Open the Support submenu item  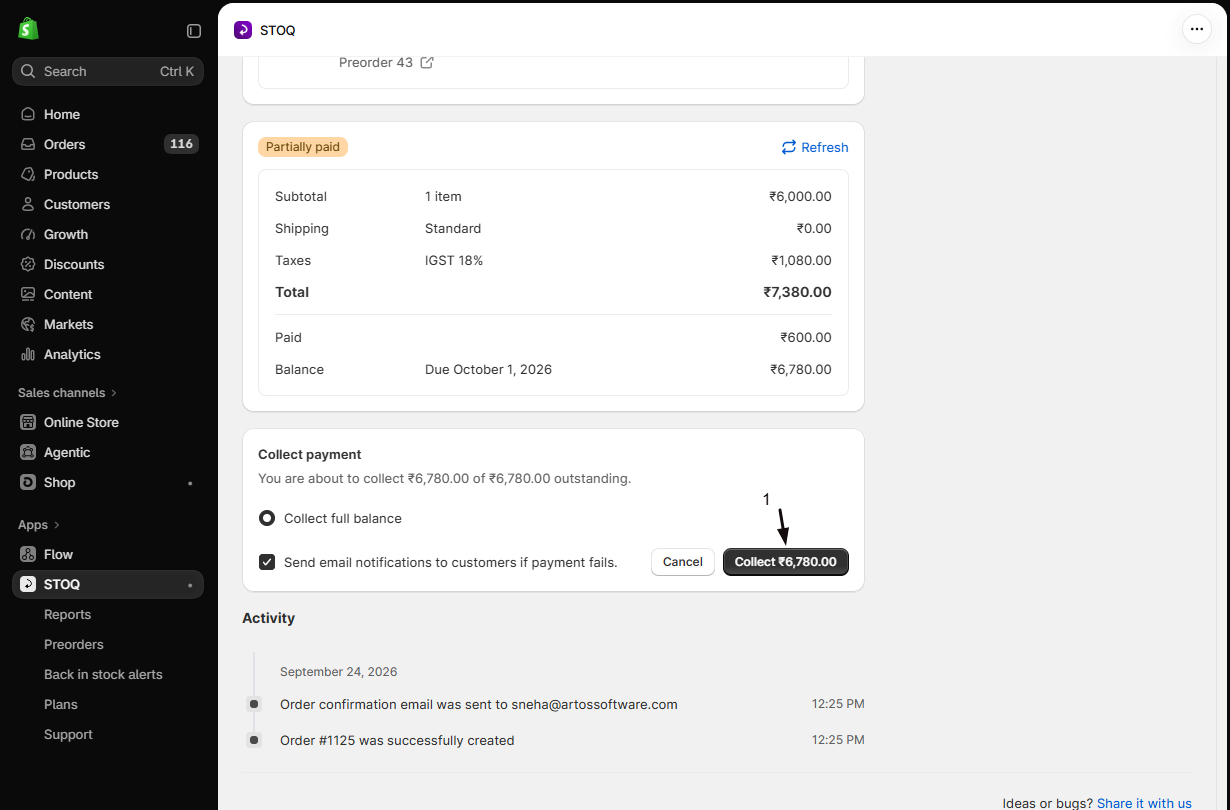click(x=68, y=734)
